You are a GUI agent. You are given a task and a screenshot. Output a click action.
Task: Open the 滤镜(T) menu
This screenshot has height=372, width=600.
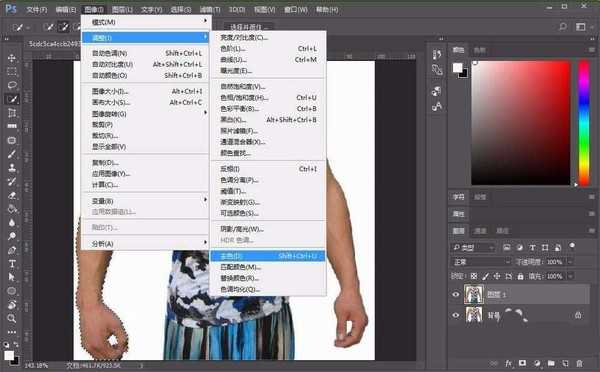tap(210, 9)
